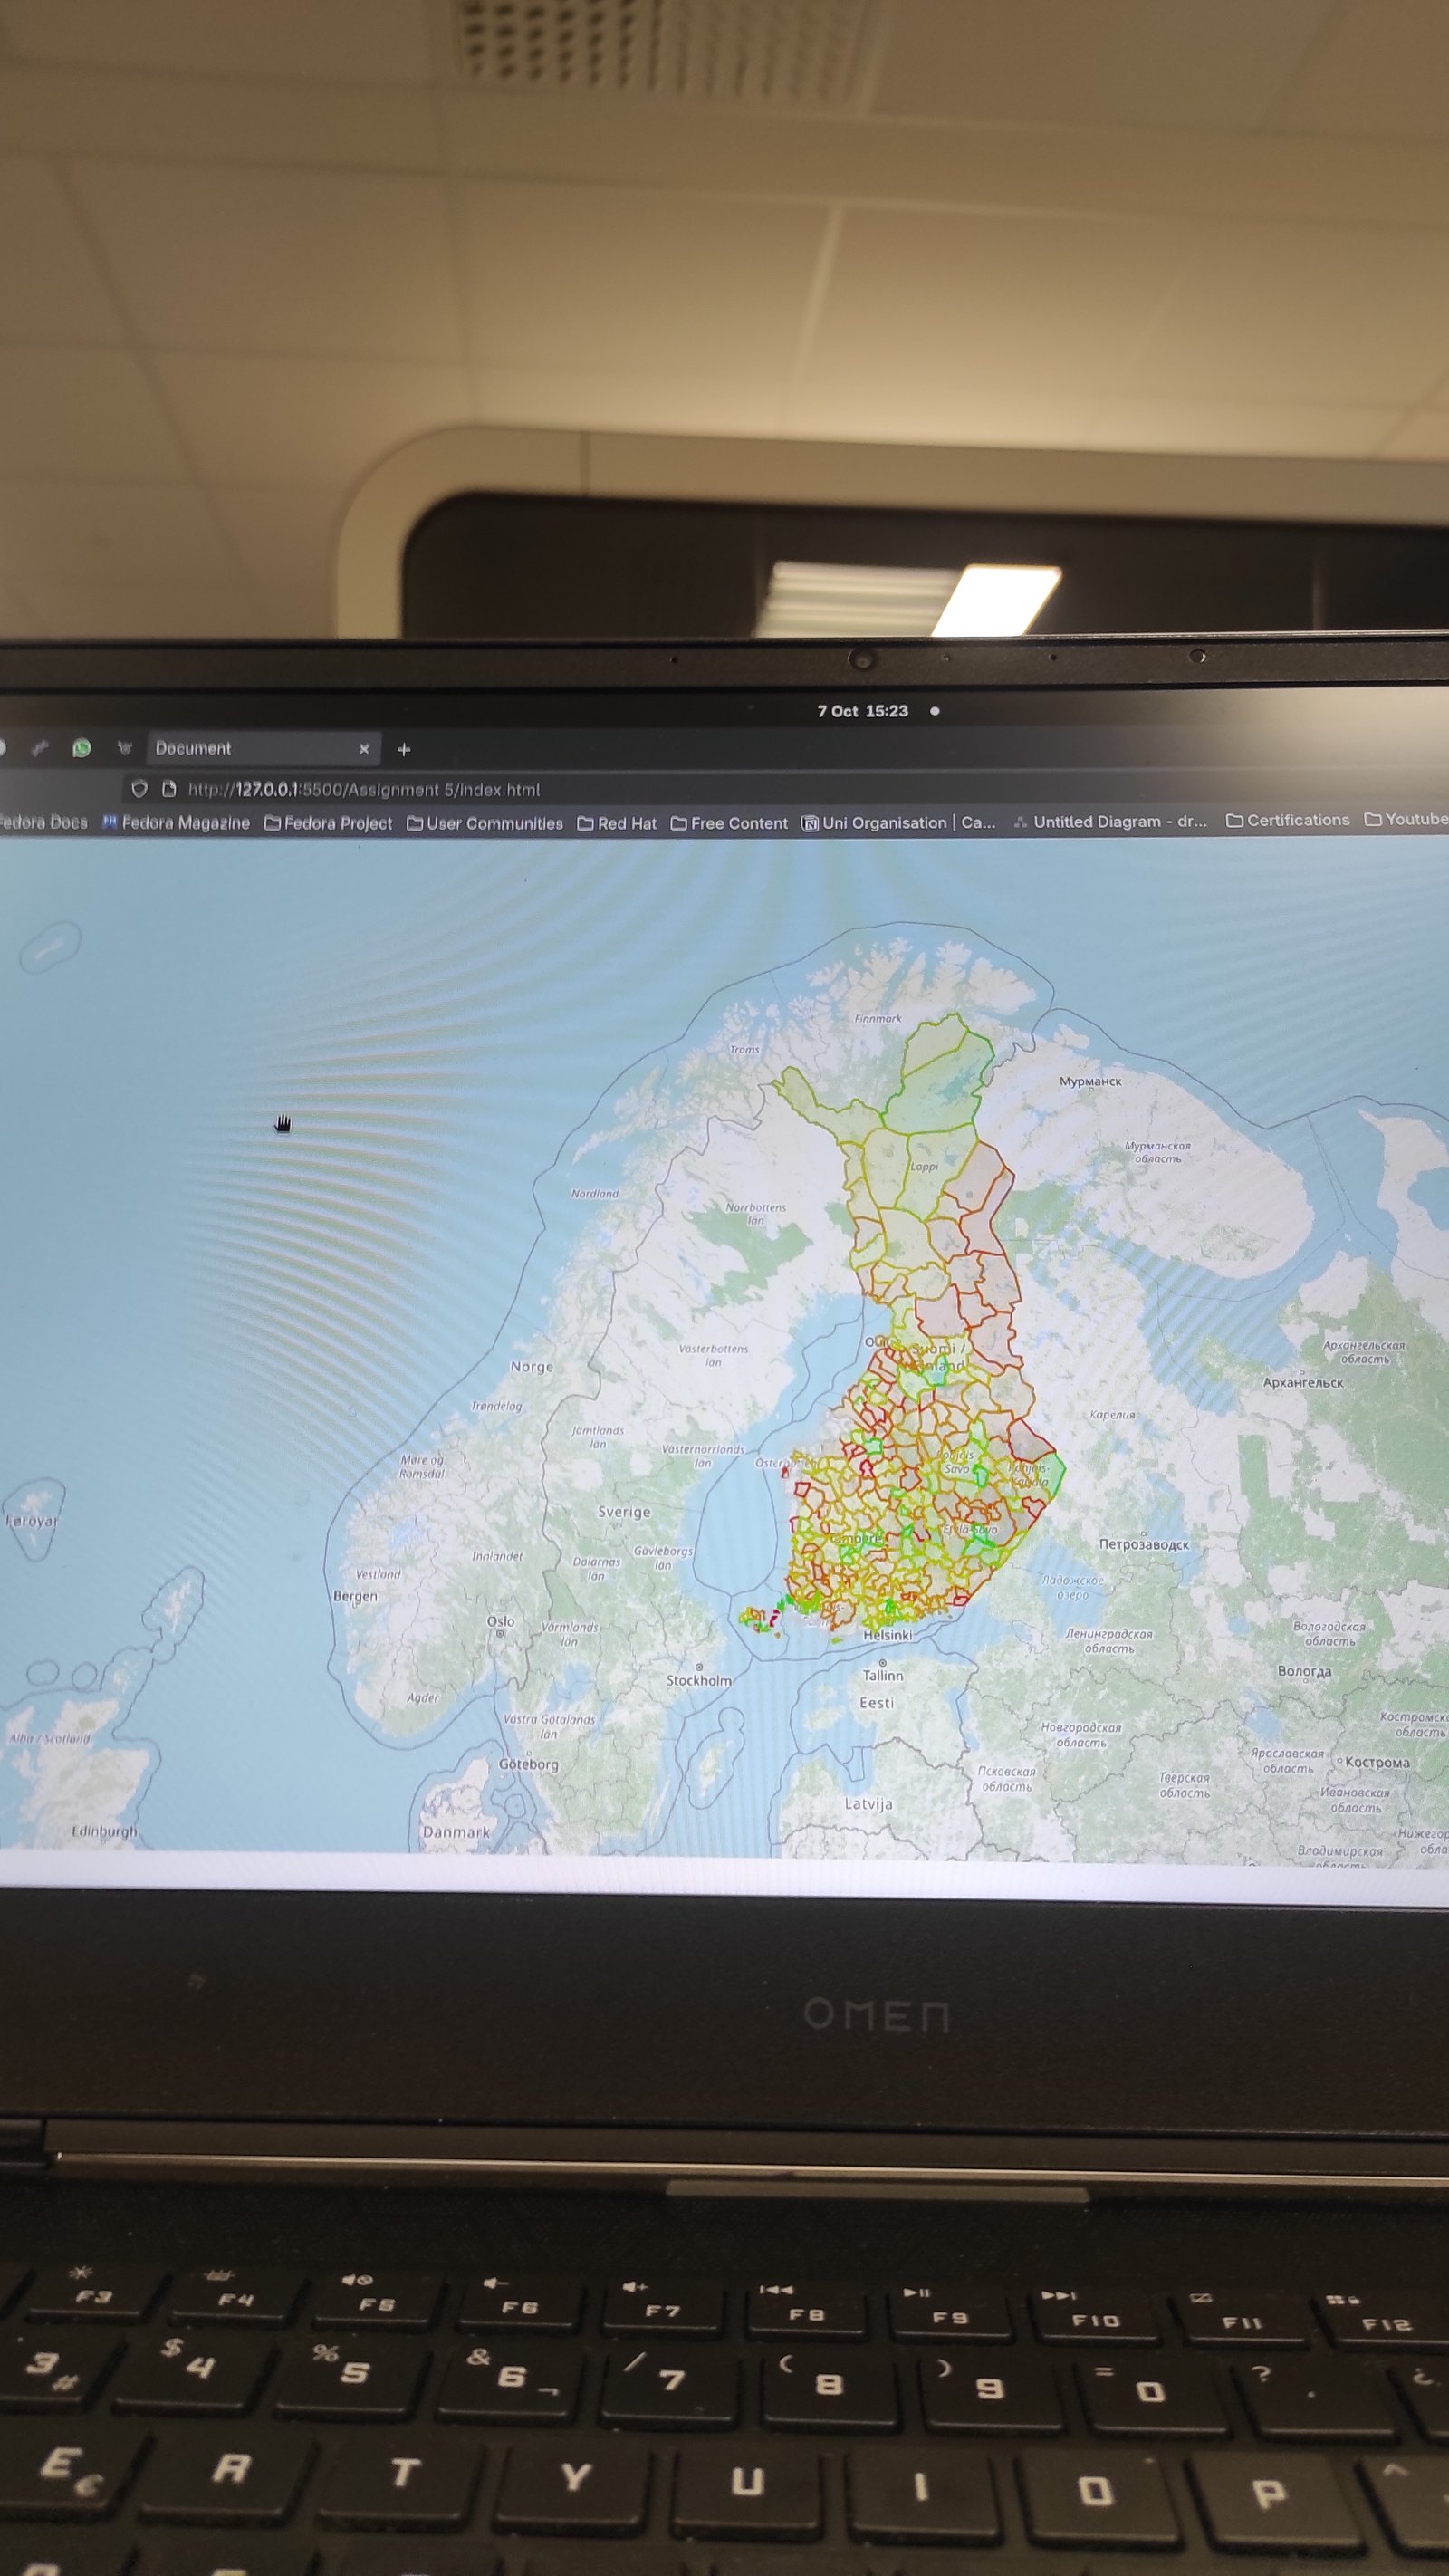Click the Gävleborgs län label

pyautogui.click(x=663, y=1557)
